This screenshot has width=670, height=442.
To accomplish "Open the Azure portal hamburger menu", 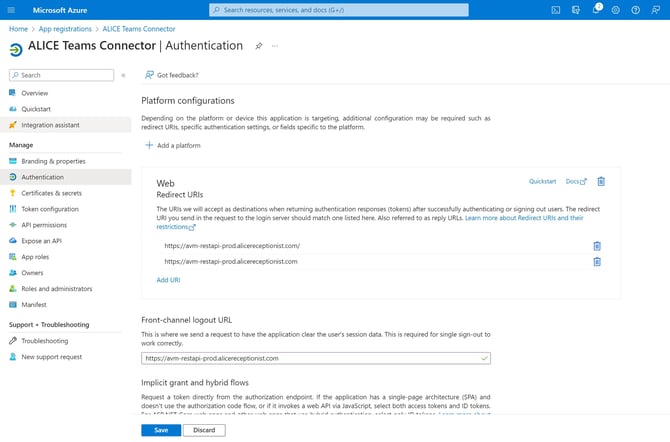I will coord(12,10).
